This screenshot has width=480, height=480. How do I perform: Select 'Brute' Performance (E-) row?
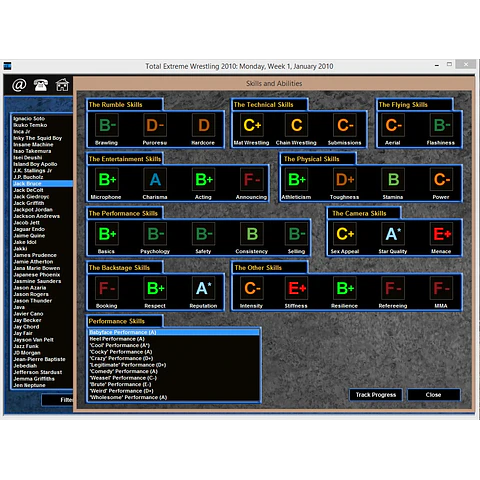click(174, 384)
